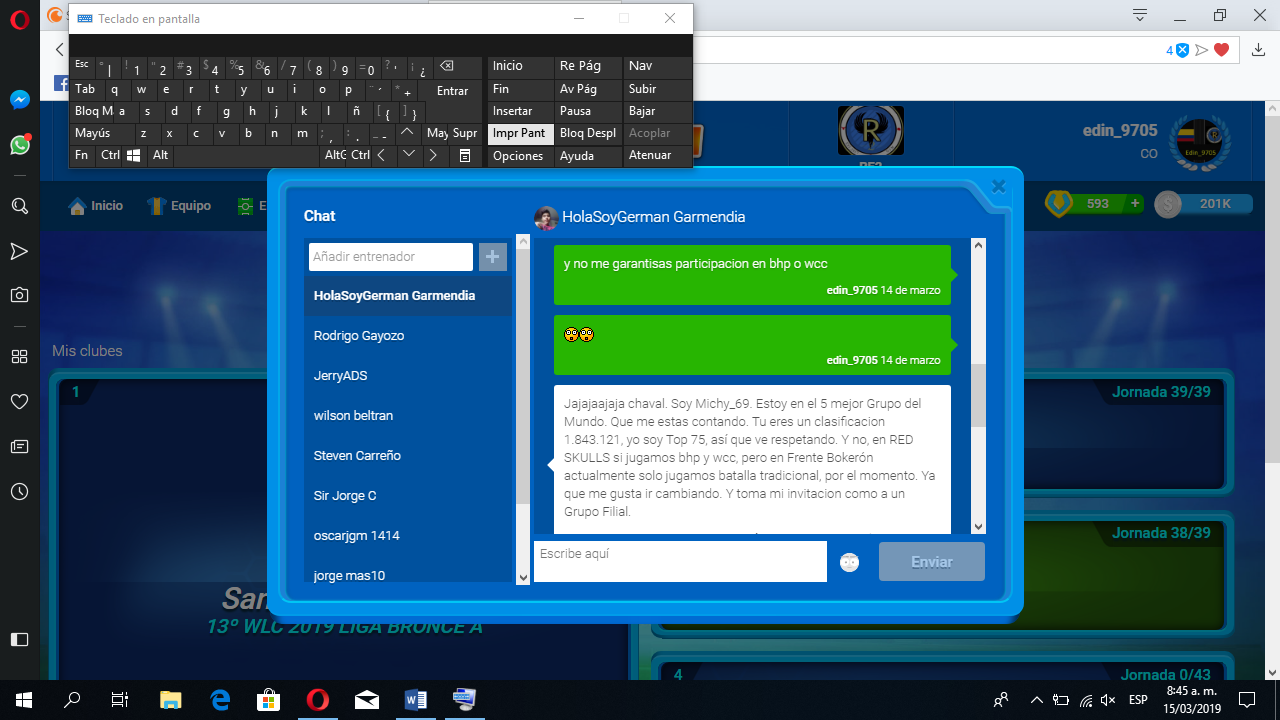Open Word from the Windows taskbar
1280x720 pixels.
[x=415, y=699]
